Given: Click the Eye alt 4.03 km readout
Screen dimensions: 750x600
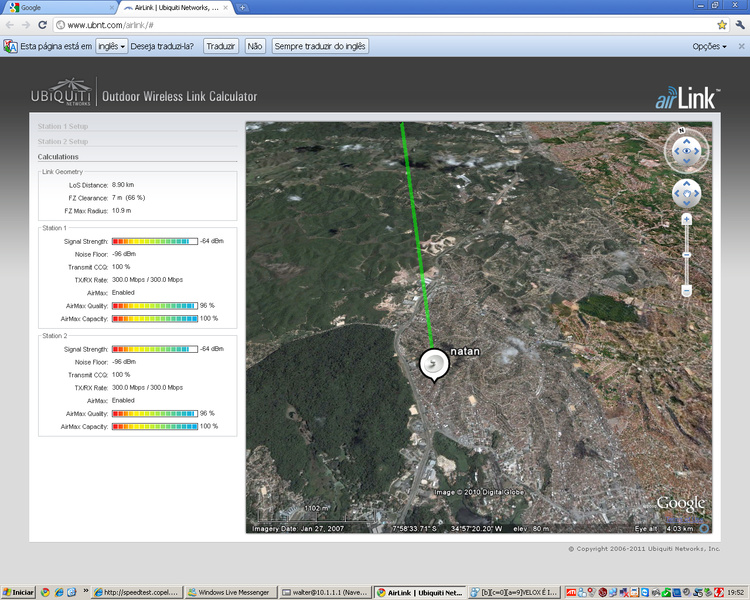Looking at the screenshot, I should click(x=664, y=529).
